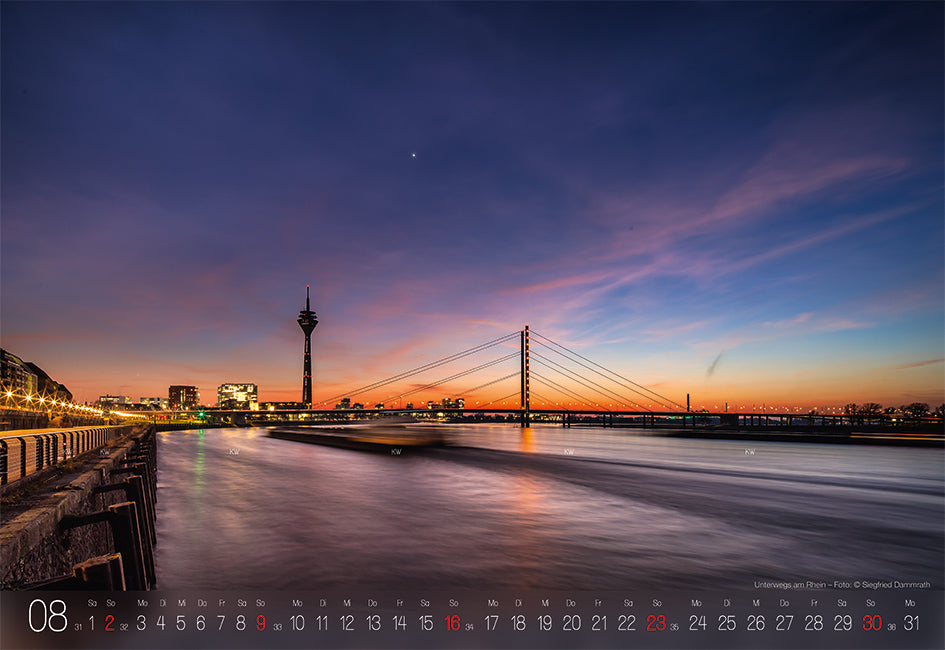Click the week number 36 label
The width and height of the screenshot is (945, 650).
tap(891, 628)
